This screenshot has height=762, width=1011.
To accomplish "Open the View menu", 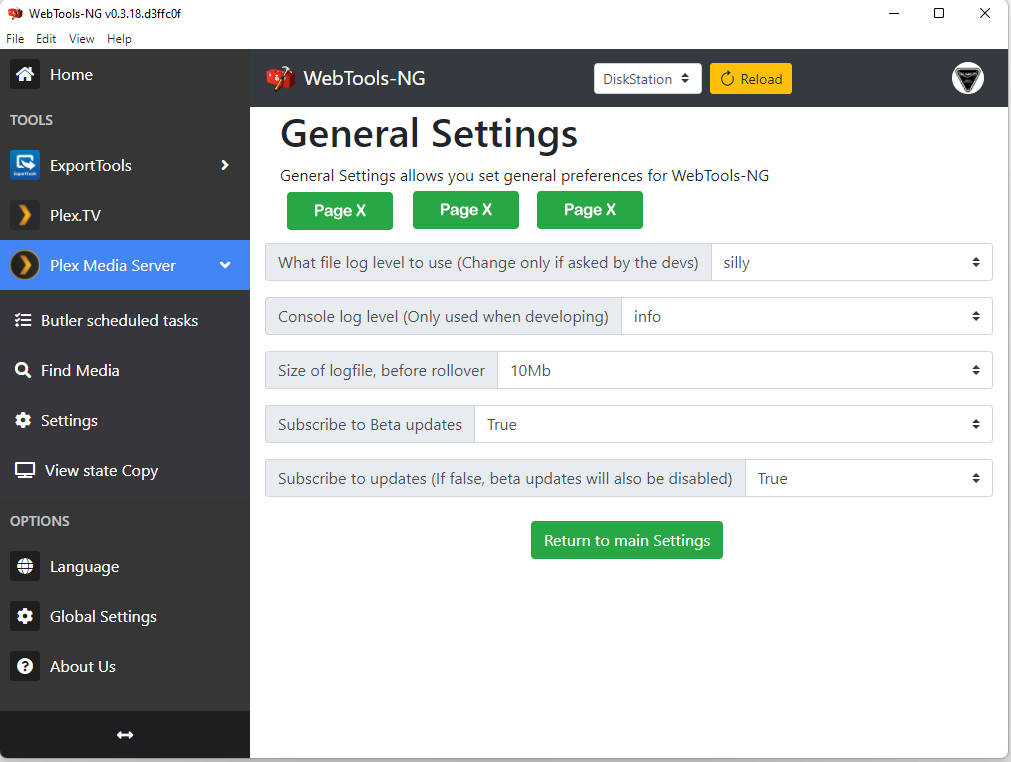I will point(81,38).
